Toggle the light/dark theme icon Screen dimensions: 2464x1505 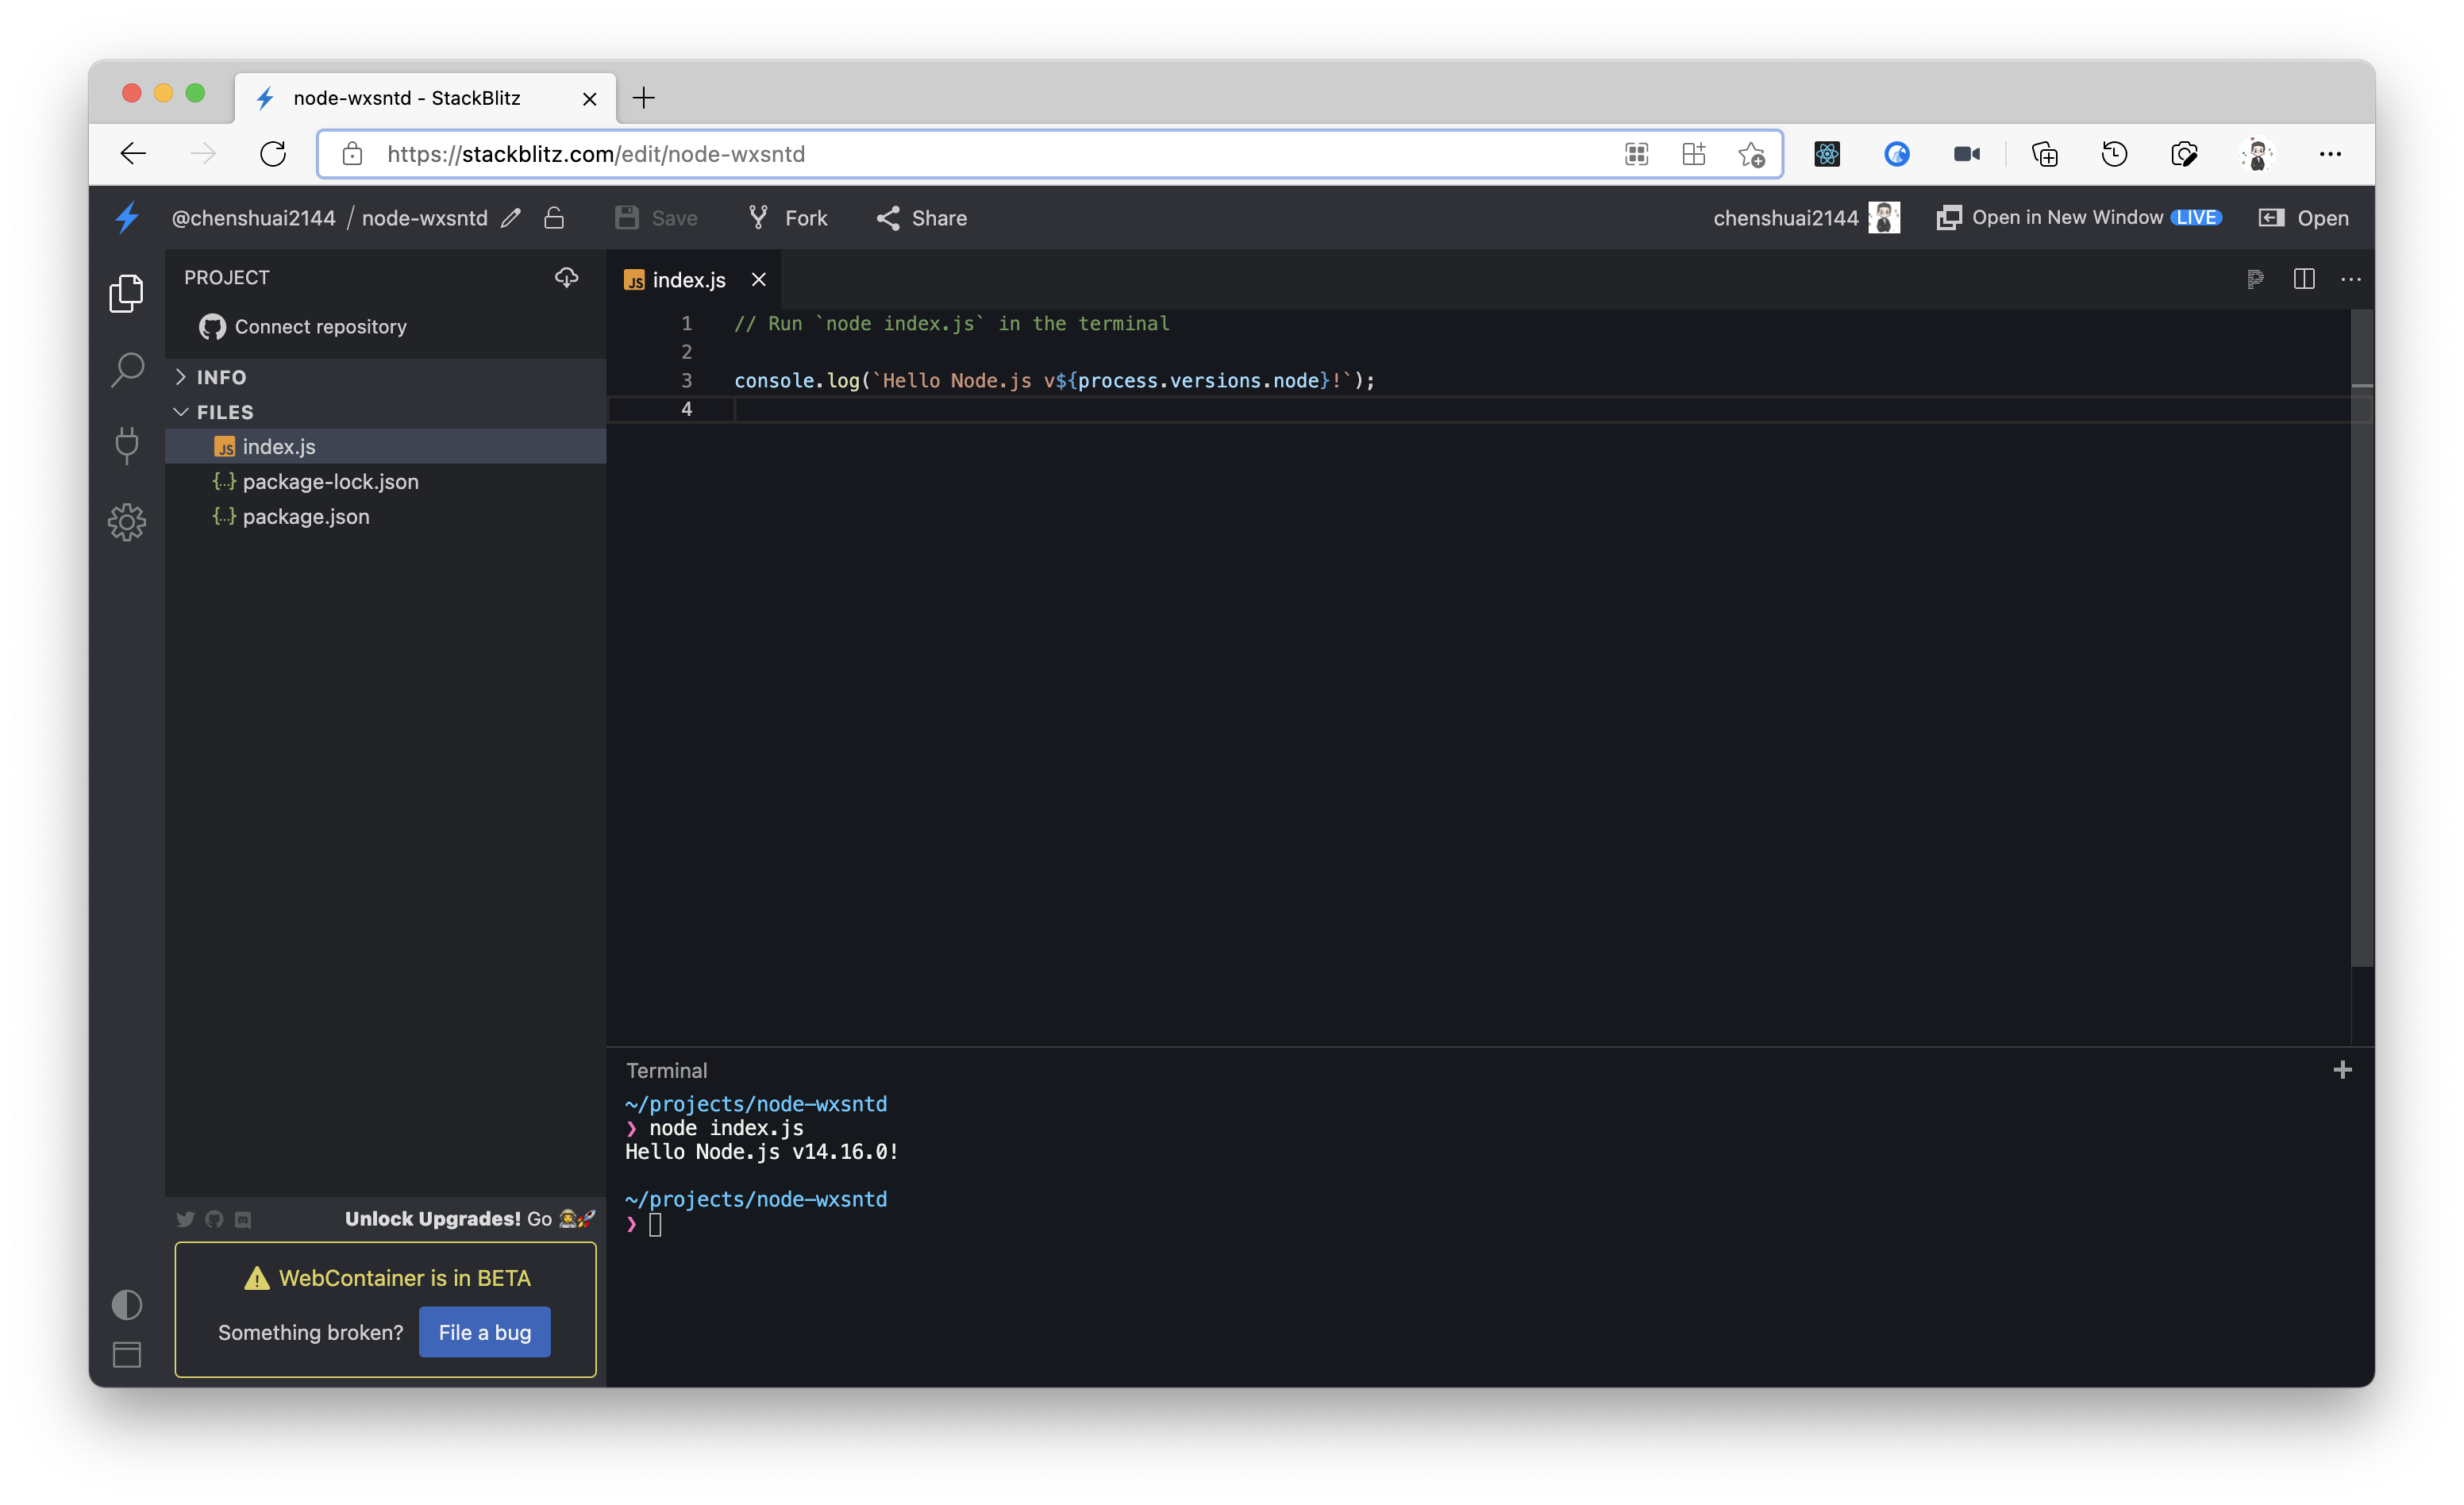(x=127, y=1304)
